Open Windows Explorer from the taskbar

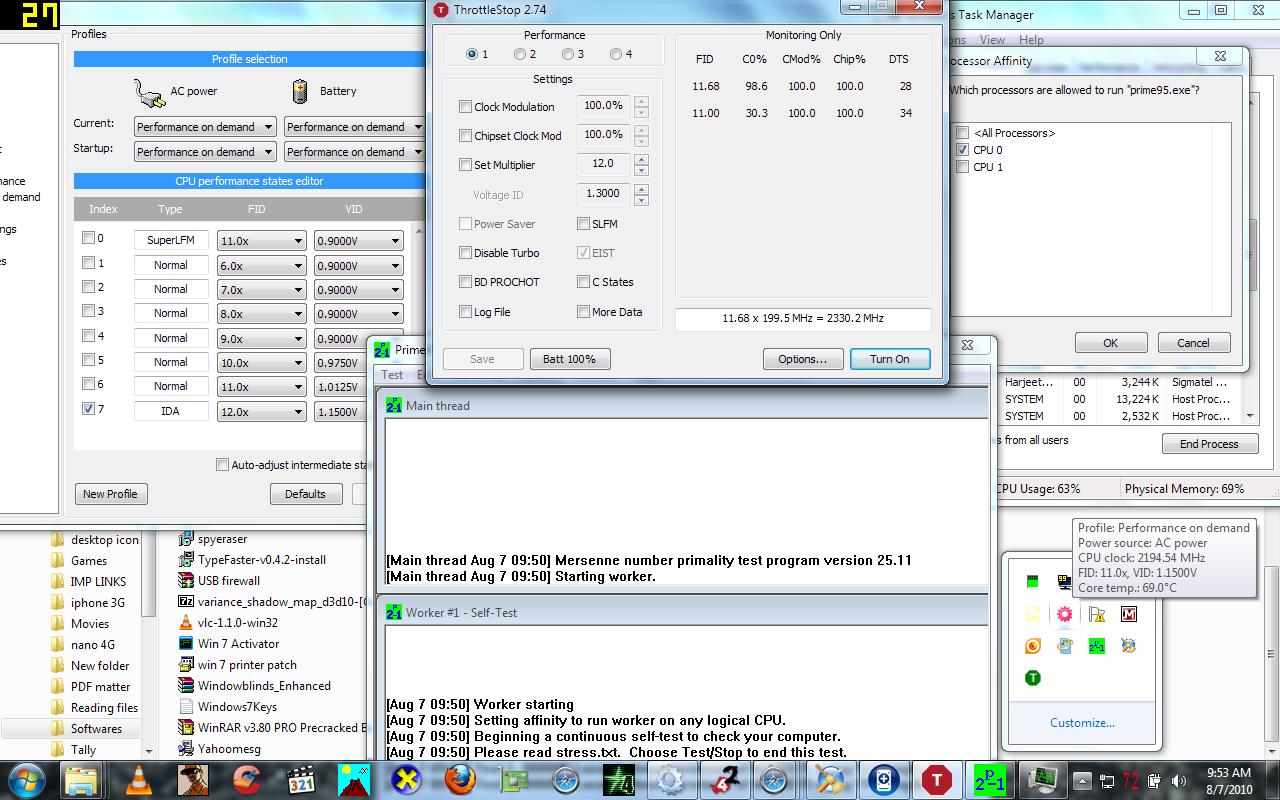click(79, 778)
